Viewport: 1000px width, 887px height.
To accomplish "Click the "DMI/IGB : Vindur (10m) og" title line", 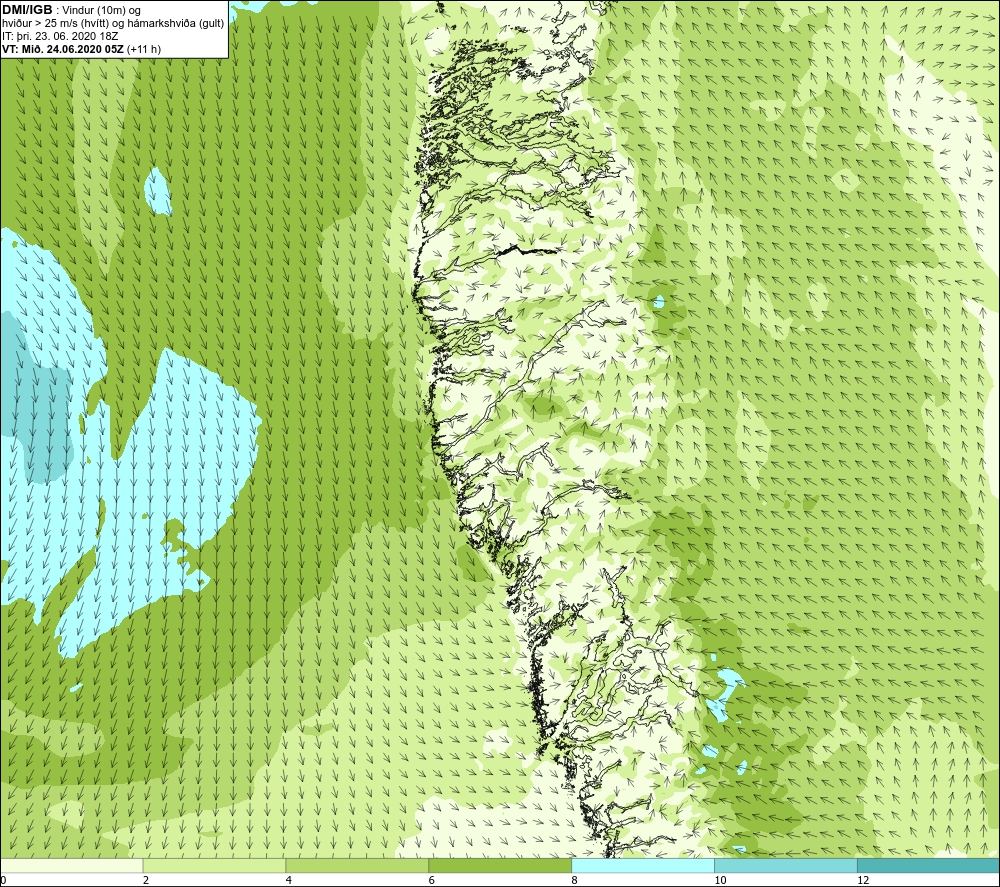I will click(71, 10).
